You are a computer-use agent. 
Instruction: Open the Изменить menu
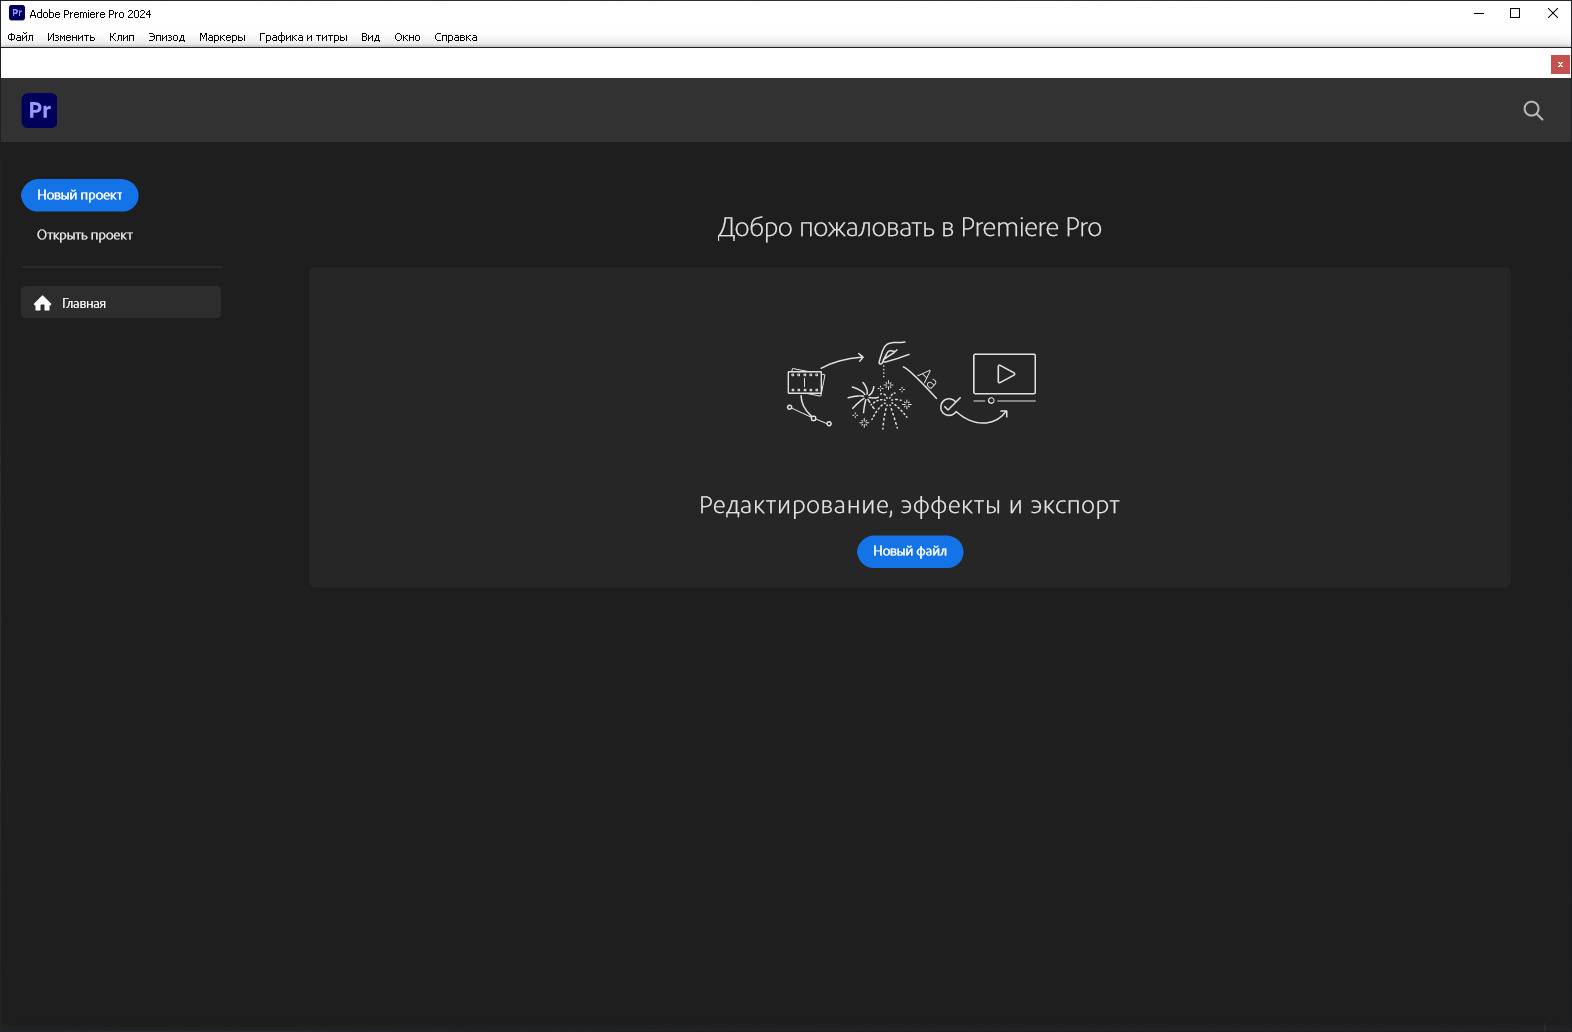[x=71, y=37]
